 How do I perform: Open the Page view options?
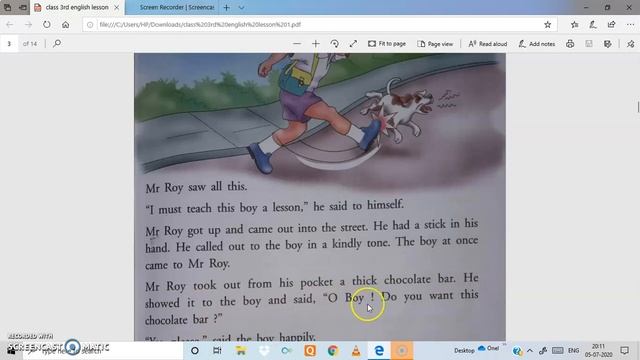tap(435, 44)
